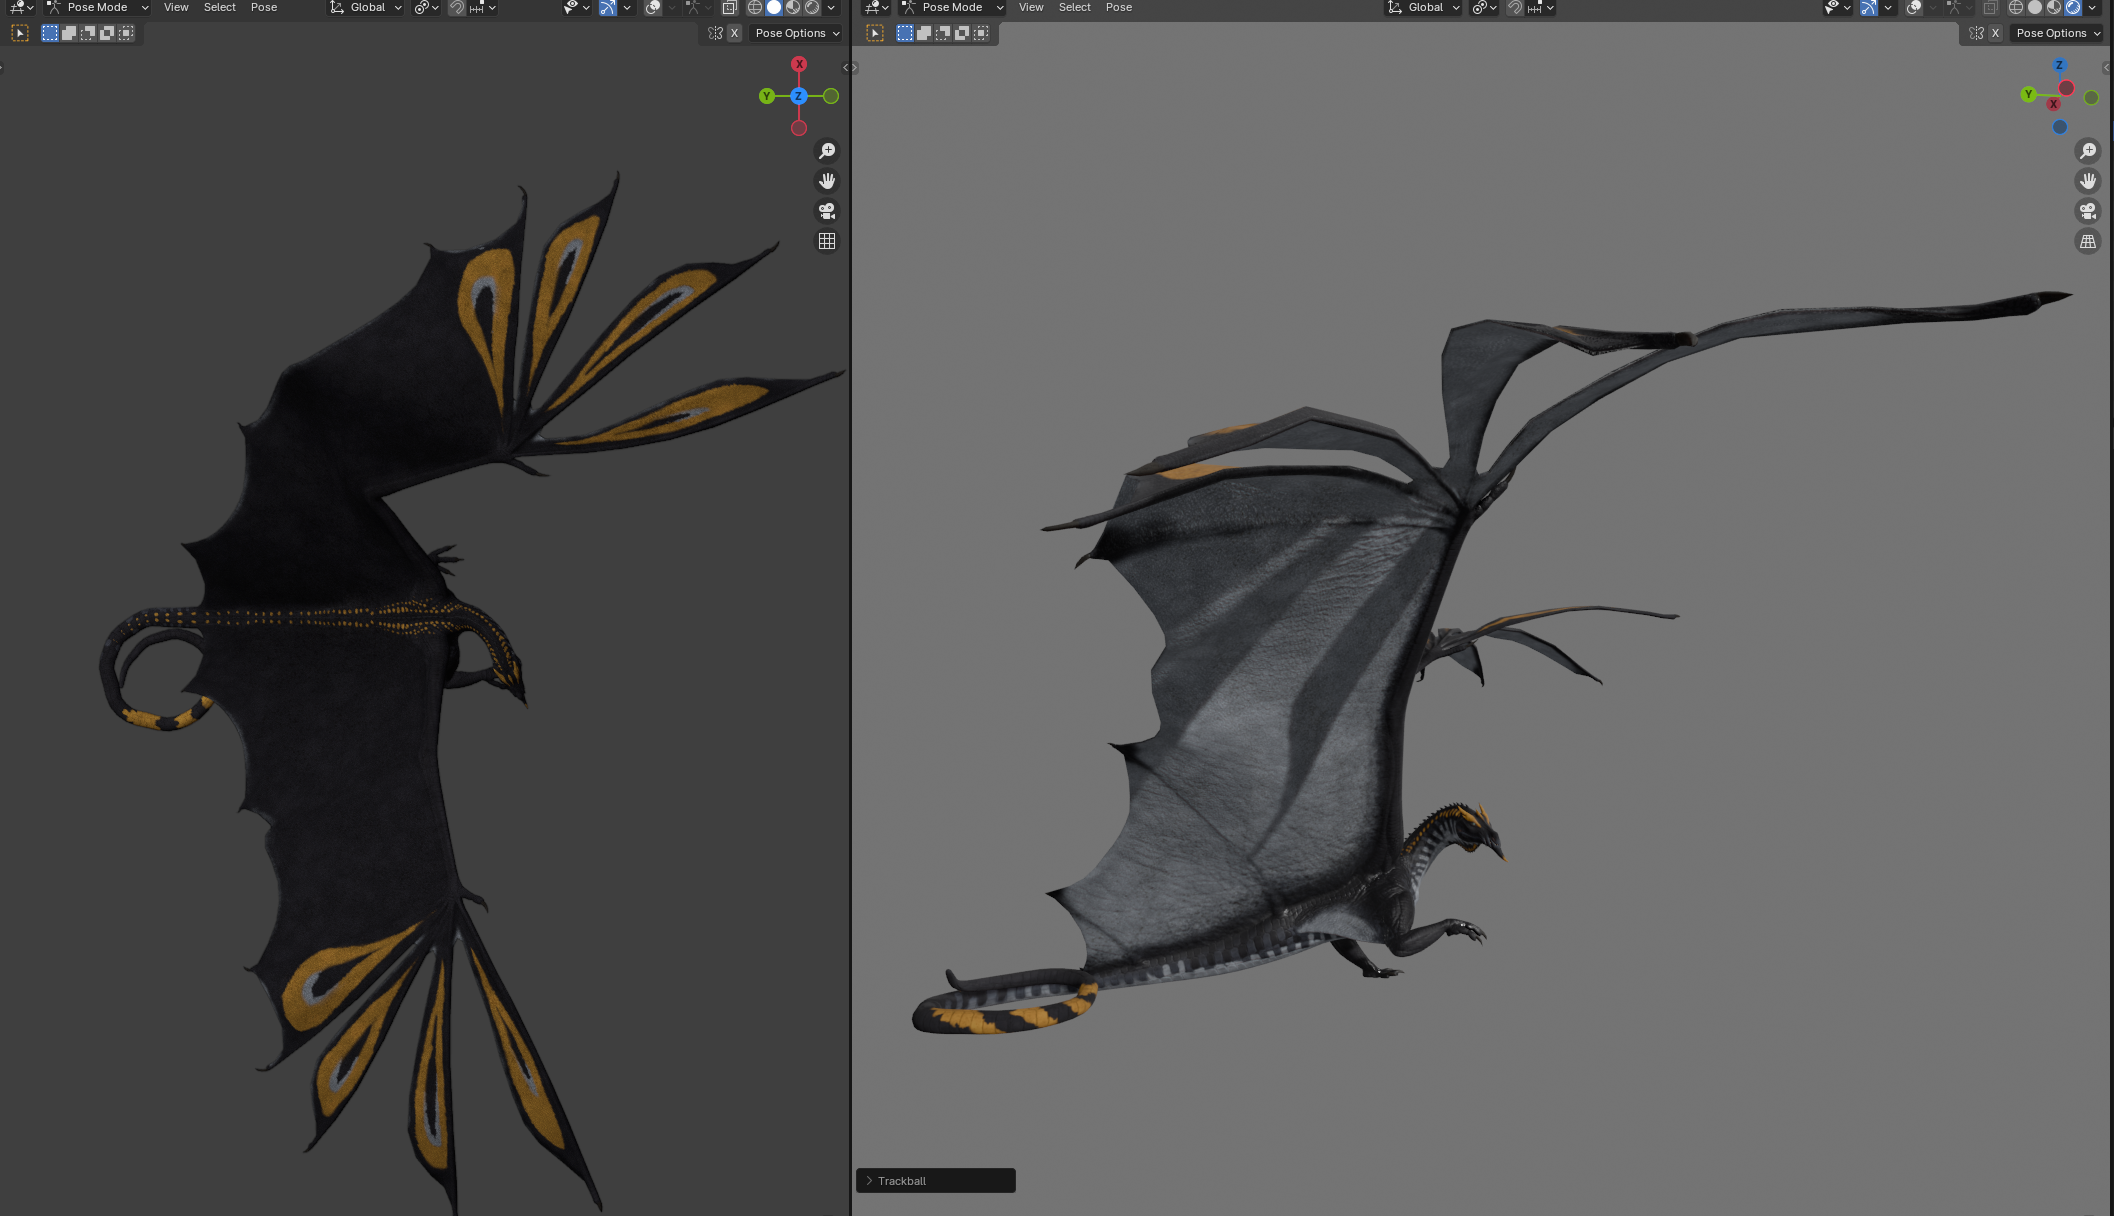The height and width of the screenshot is (1216, 2114).
Task: Open Select menu in right viewport
Action: pos(1075,8)
